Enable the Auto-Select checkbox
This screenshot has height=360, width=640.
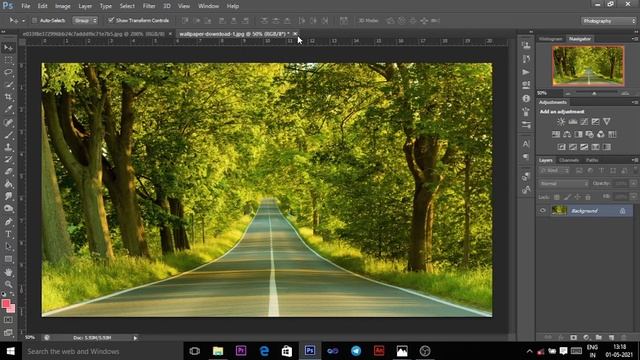click(34, 20)
